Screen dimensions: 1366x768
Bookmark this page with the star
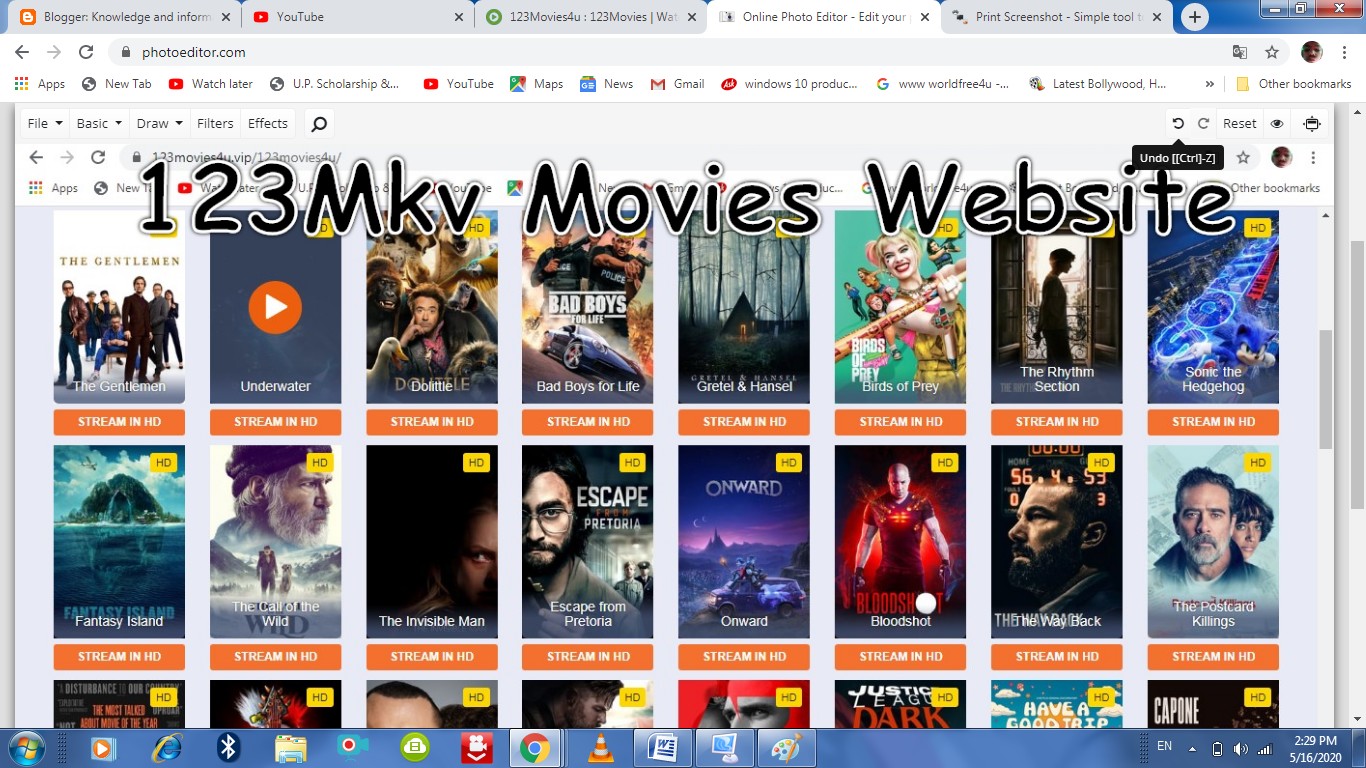click(x=1272, y=52)
